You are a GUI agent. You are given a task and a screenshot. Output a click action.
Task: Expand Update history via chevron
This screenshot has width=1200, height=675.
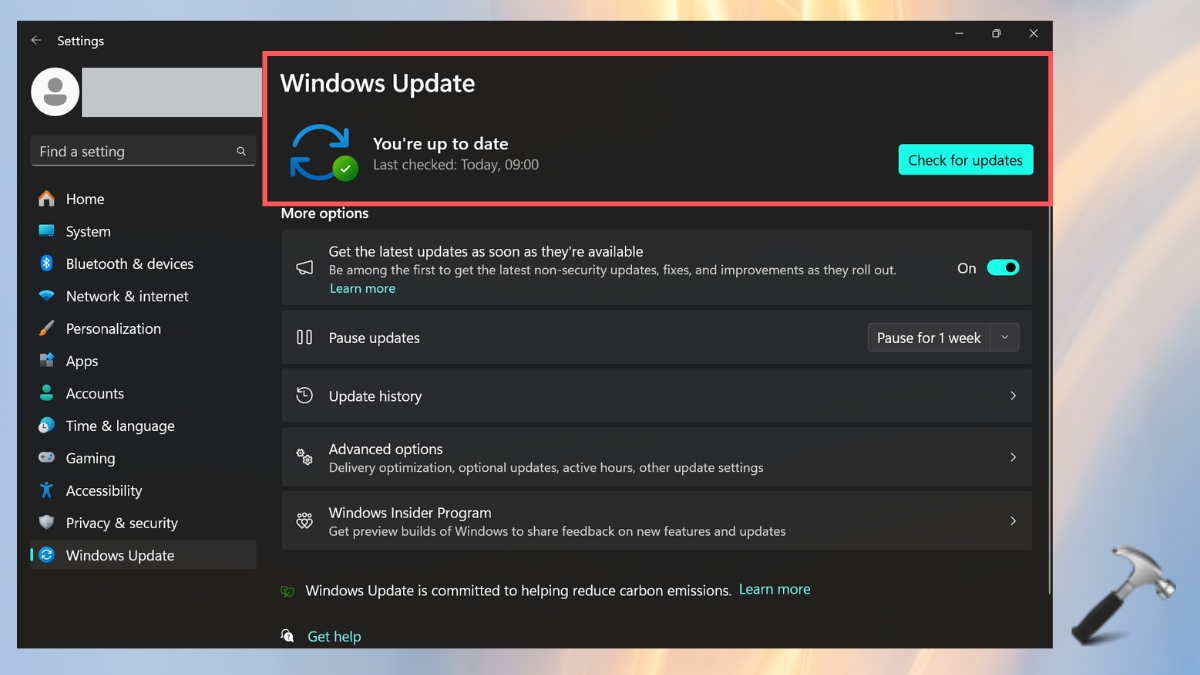(1013, 396)
